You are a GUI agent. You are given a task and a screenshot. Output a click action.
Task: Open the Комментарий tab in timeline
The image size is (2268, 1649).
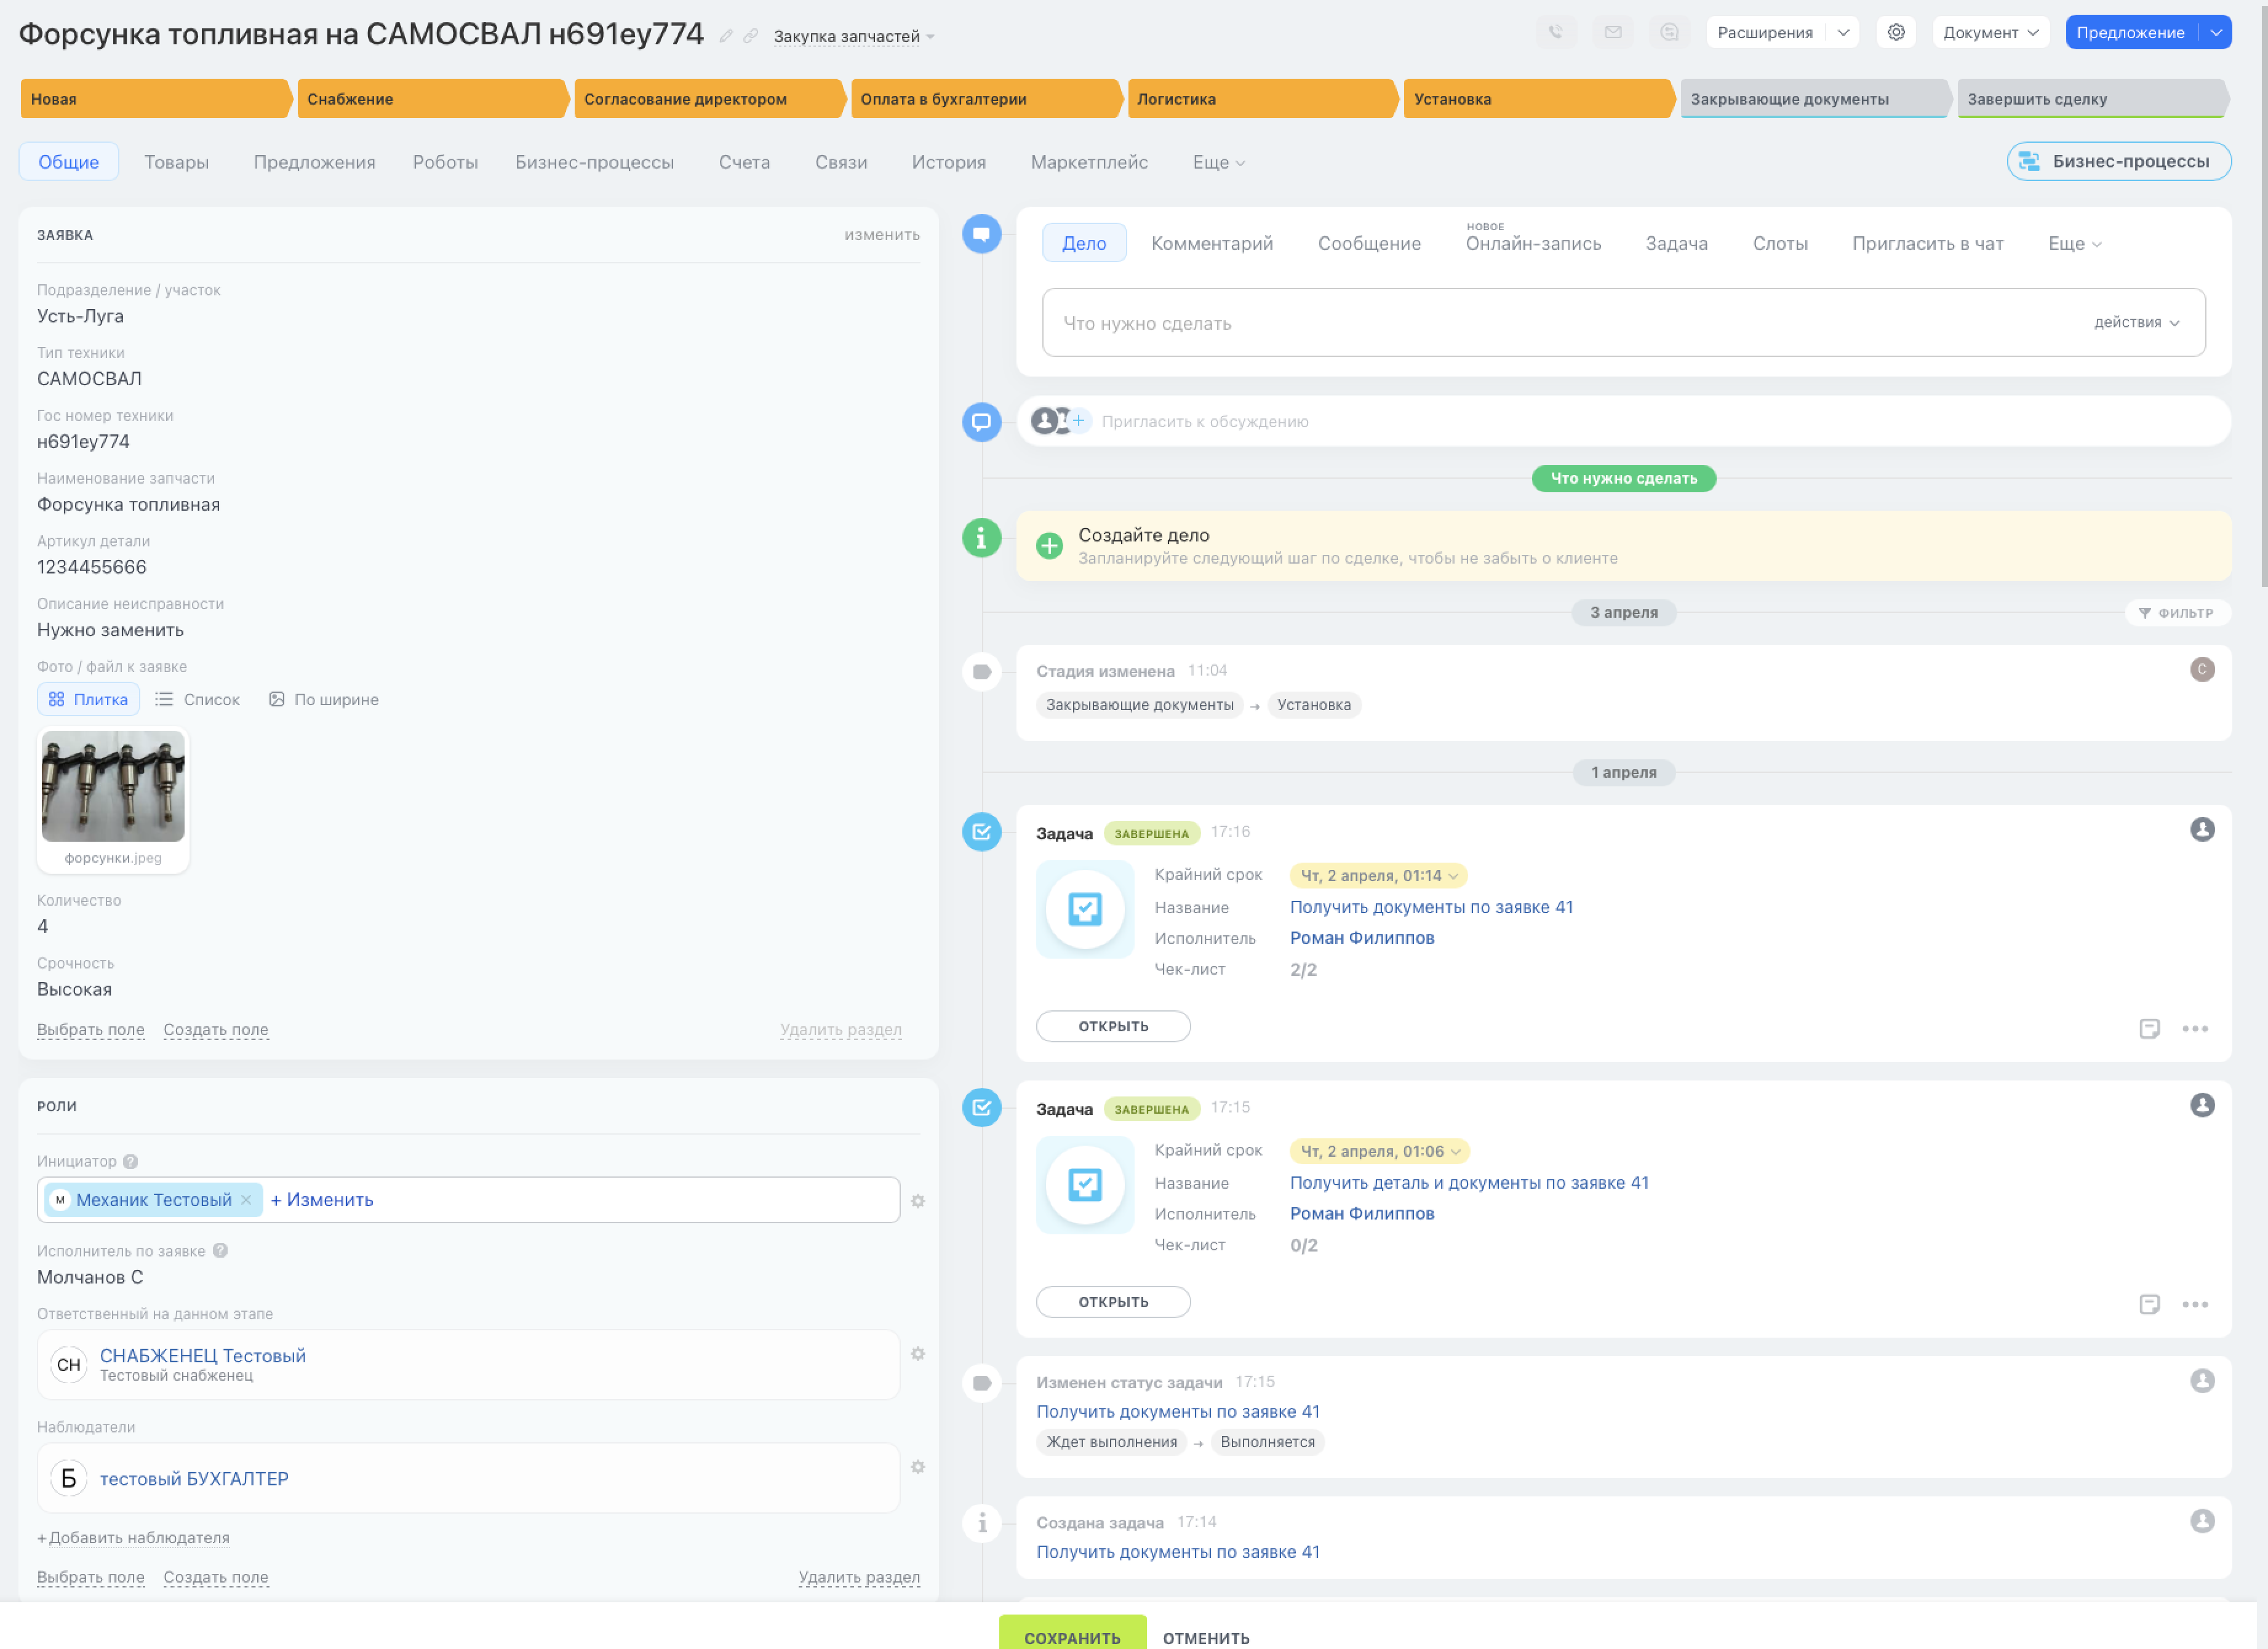point(1211,243)
